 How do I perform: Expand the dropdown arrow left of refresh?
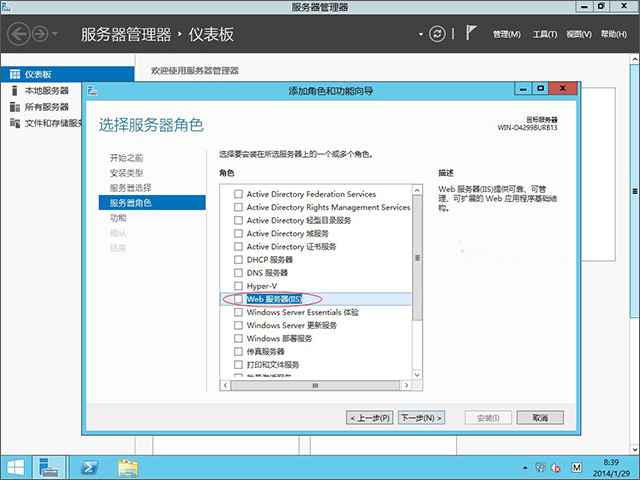click(421, 34)
